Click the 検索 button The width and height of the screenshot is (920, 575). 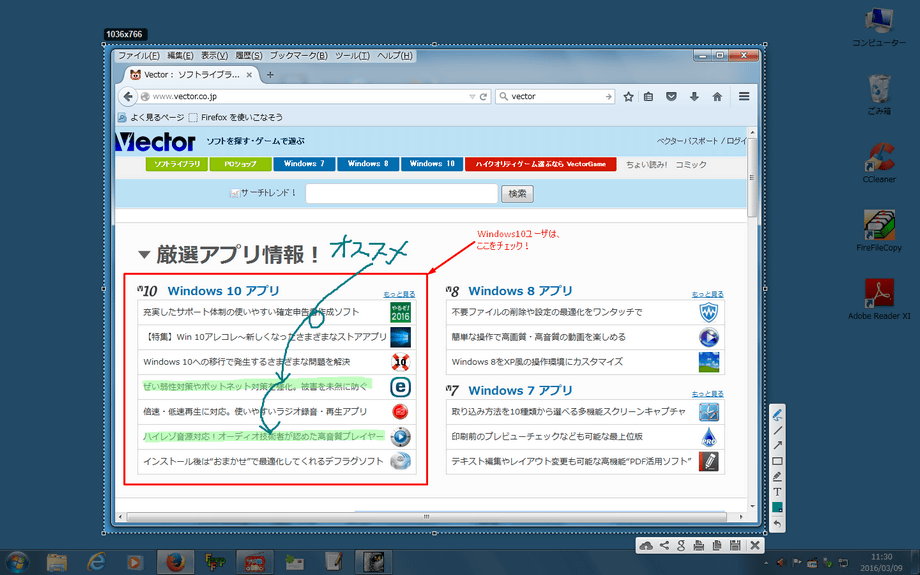click(x=517, y=194)
